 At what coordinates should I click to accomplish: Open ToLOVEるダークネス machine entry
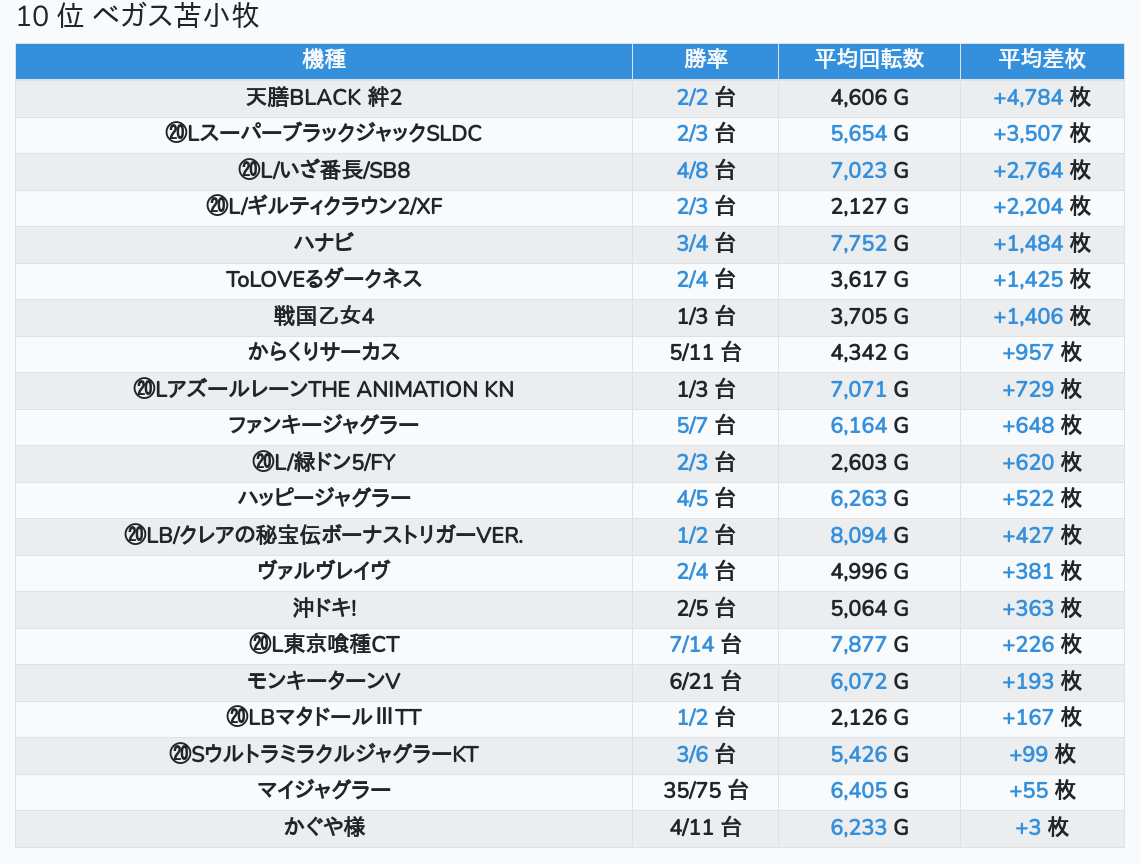(x=323, y=279)
